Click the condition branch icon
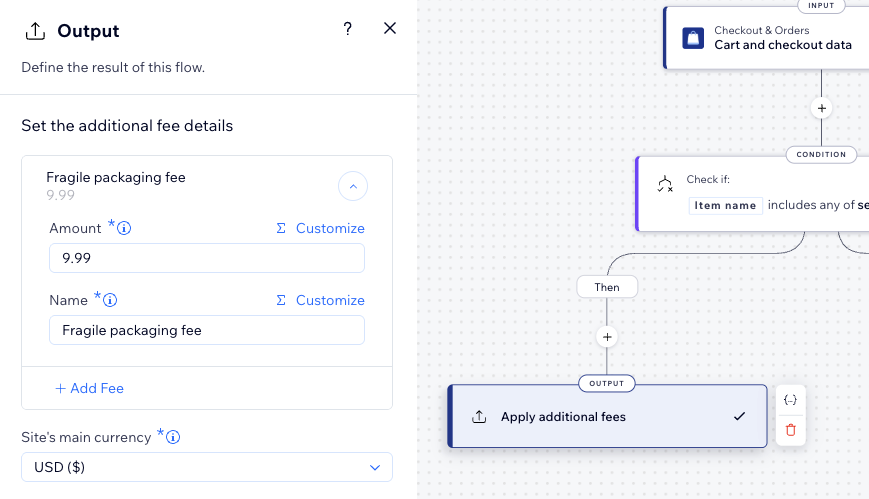The image size is (869, 499). pos(665,184)
